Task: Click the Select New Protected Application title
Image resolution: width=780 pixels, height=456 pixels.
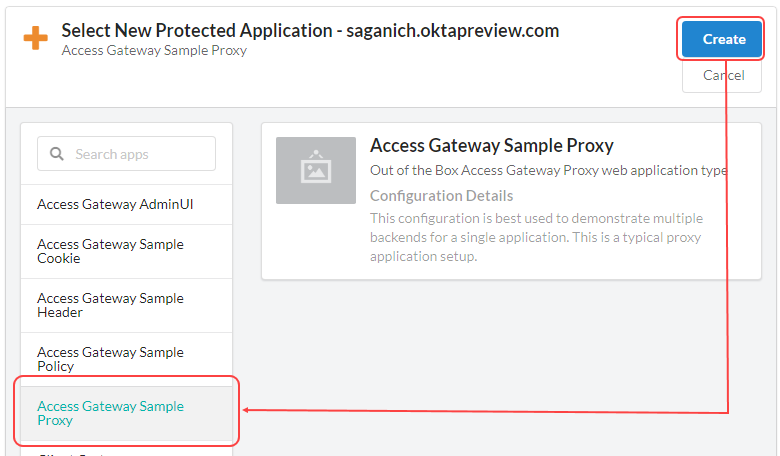Action: tap(198, 31)
